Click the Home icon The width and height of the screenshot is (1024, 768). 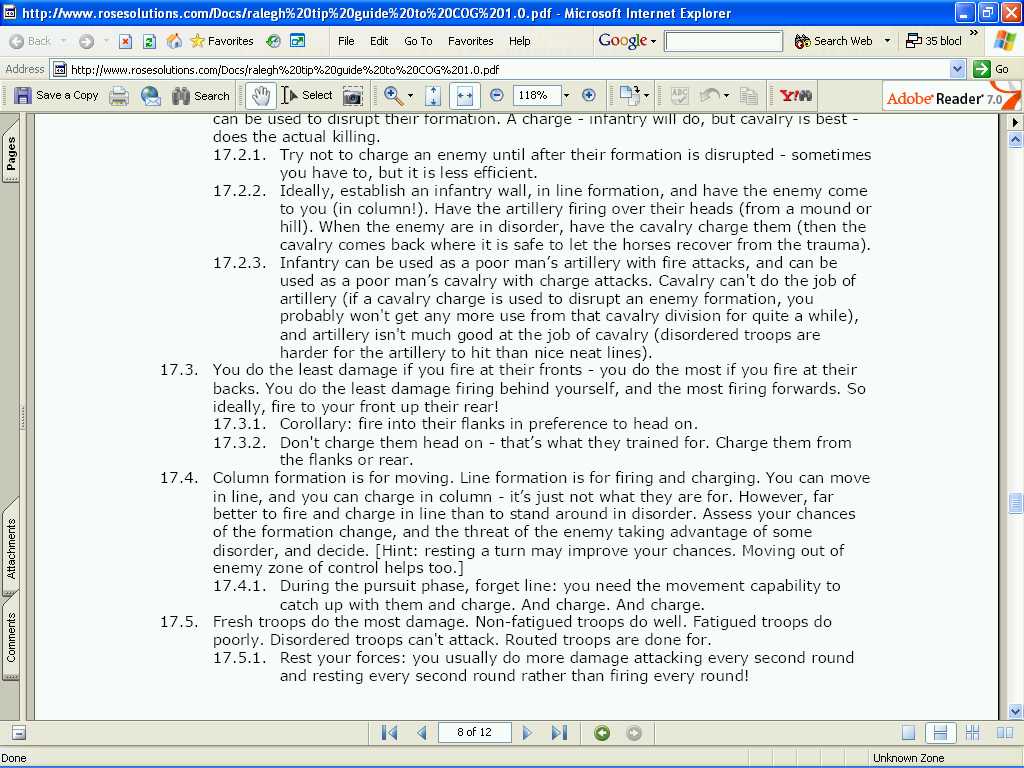pos(174,41)
